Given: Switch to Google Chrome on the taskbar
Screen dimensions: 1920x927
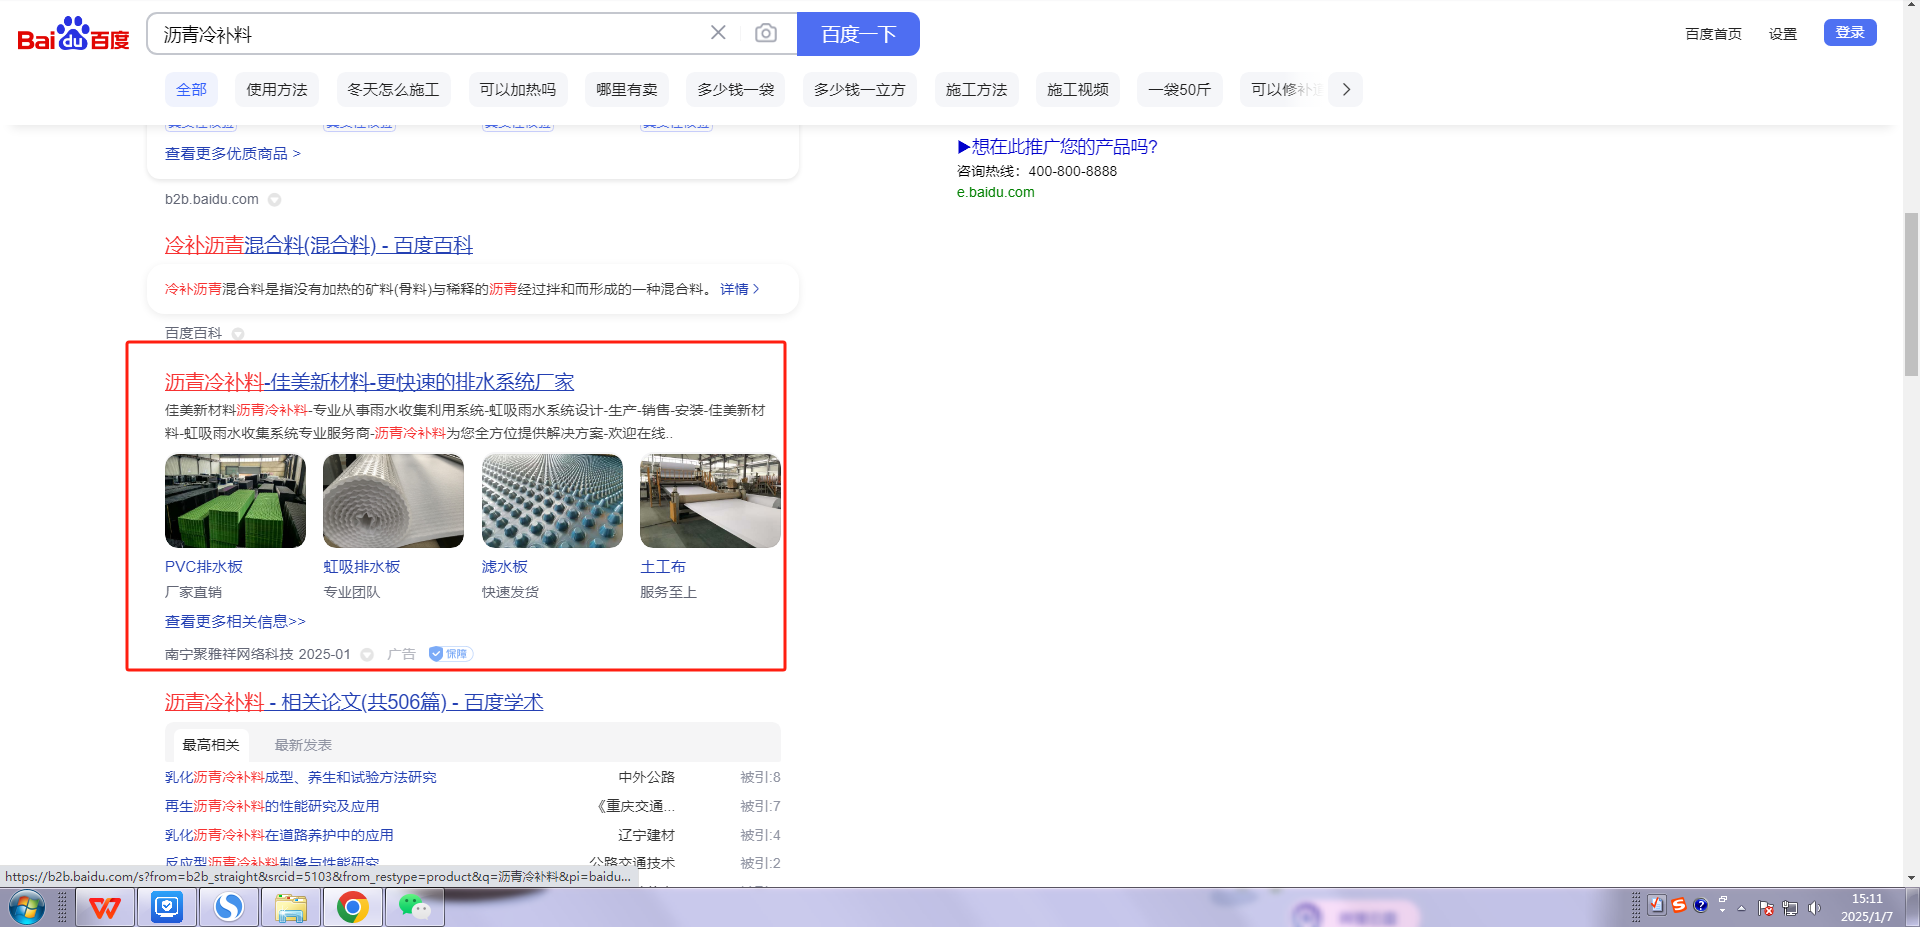Looking at the screenshot, I should click(x=353, y=908).
